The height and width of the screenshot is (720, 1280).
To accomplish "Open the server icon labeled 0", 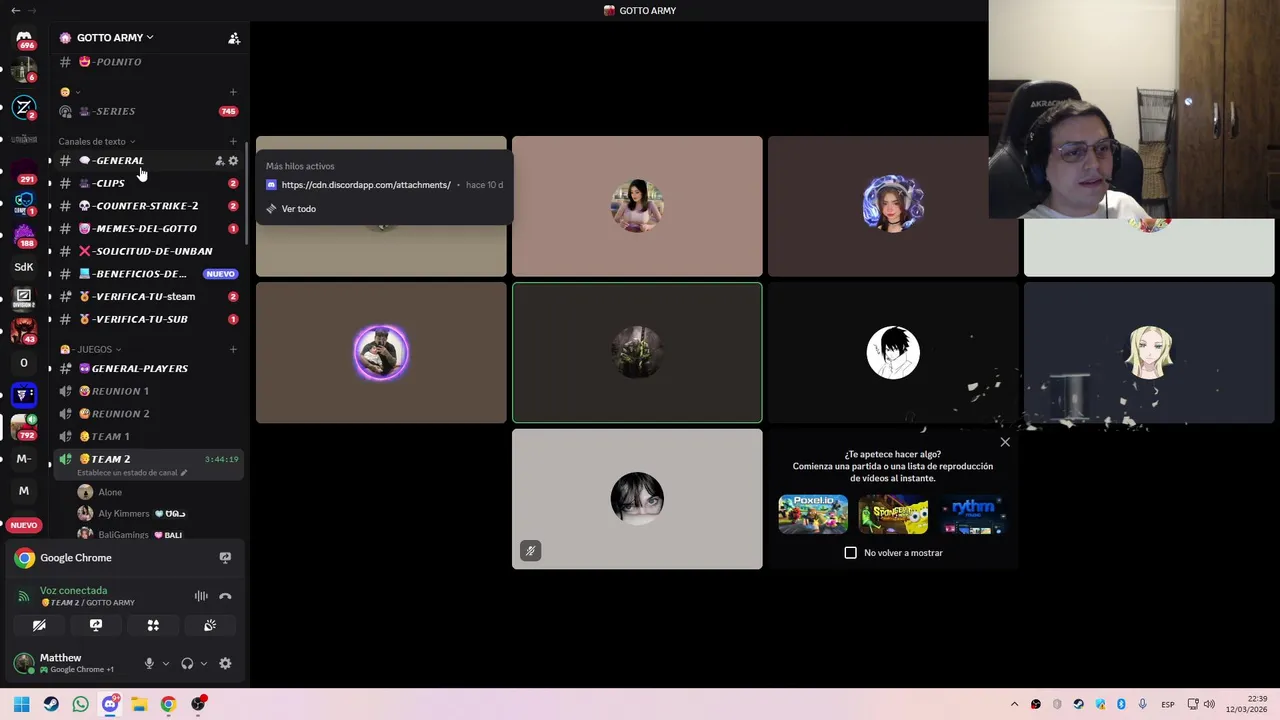I will click(24, 363).
